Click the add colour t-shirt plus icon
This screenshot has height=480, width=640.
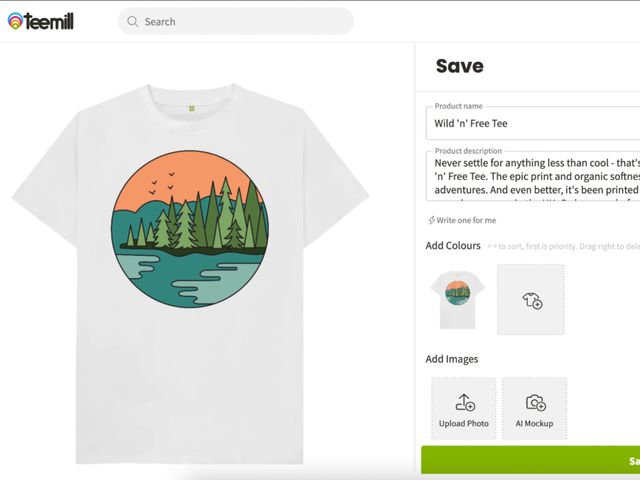click(531, 300)
